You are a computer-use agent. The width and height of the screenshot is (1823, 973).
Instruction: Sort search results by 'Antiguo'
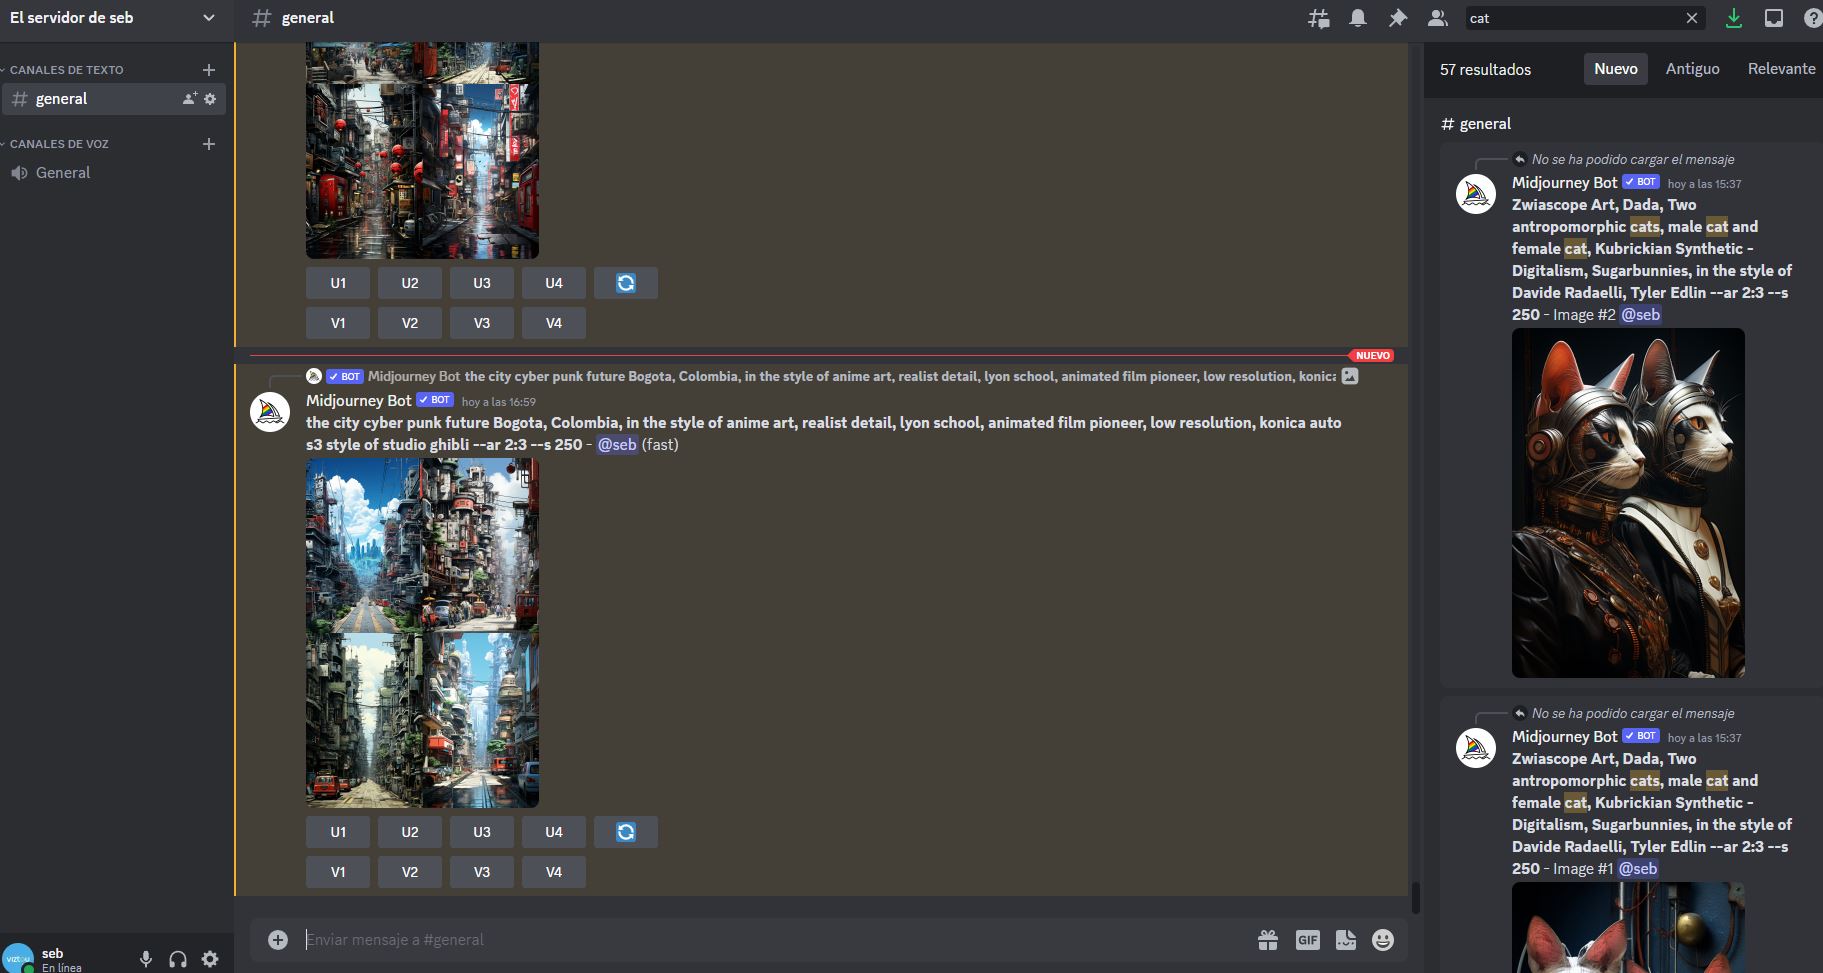1692,69
